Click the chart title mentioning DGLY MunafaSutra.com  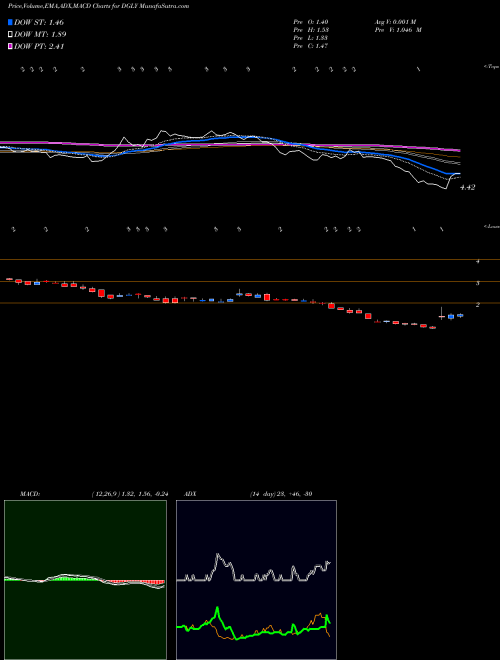click(x=98, y=6)
